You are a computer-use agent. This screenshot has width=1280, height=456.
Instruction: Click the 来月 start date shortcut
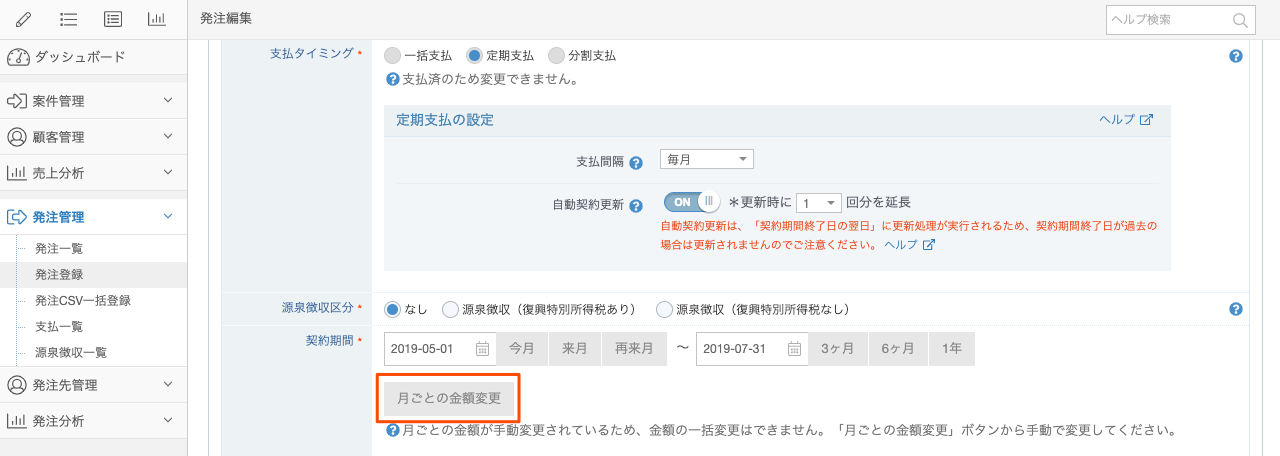[x=574, y=349]
